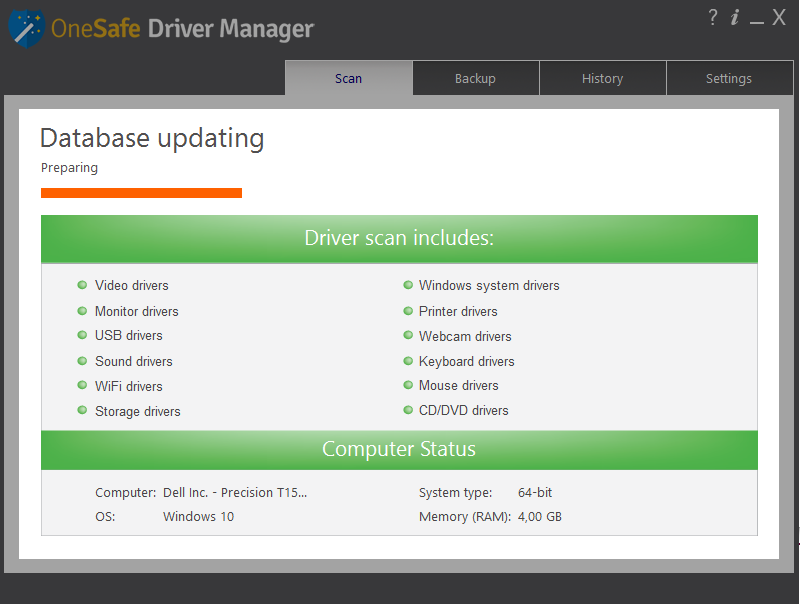
Task: Close the window with the X
Action: [779, 18]
